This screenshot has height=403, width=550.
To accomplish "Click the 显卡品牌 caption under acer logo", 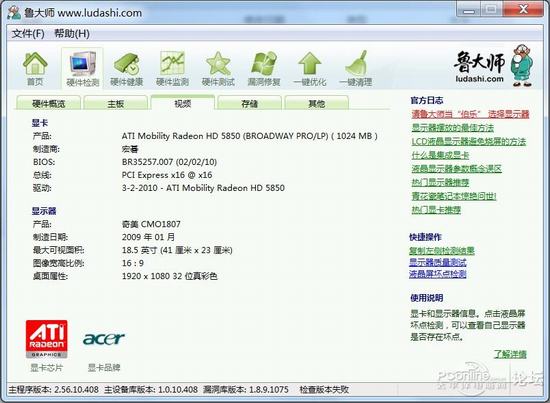I will 104,368.
